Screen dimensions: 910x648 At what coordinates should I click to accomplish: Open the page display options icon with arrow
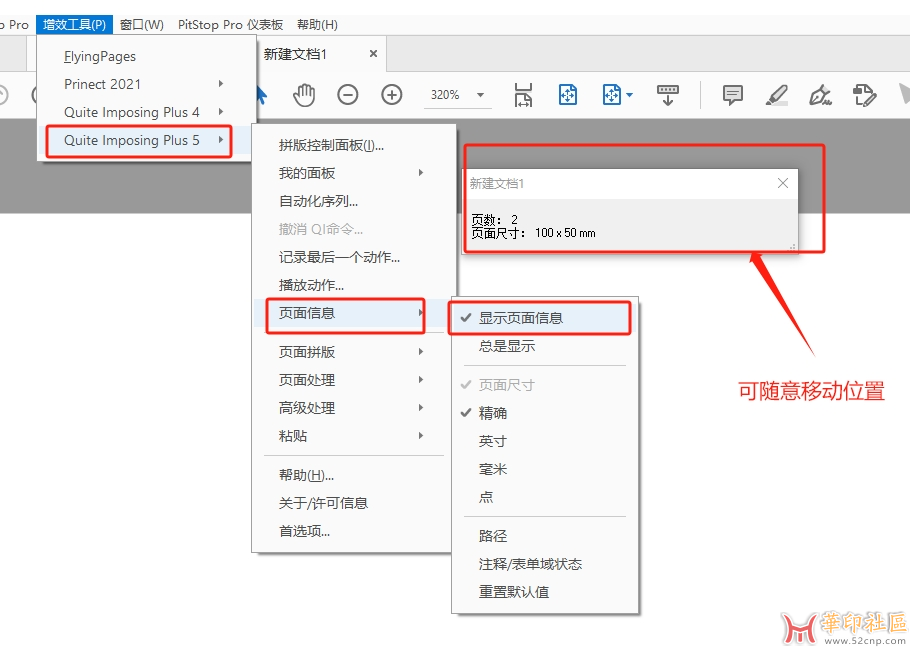617,95
